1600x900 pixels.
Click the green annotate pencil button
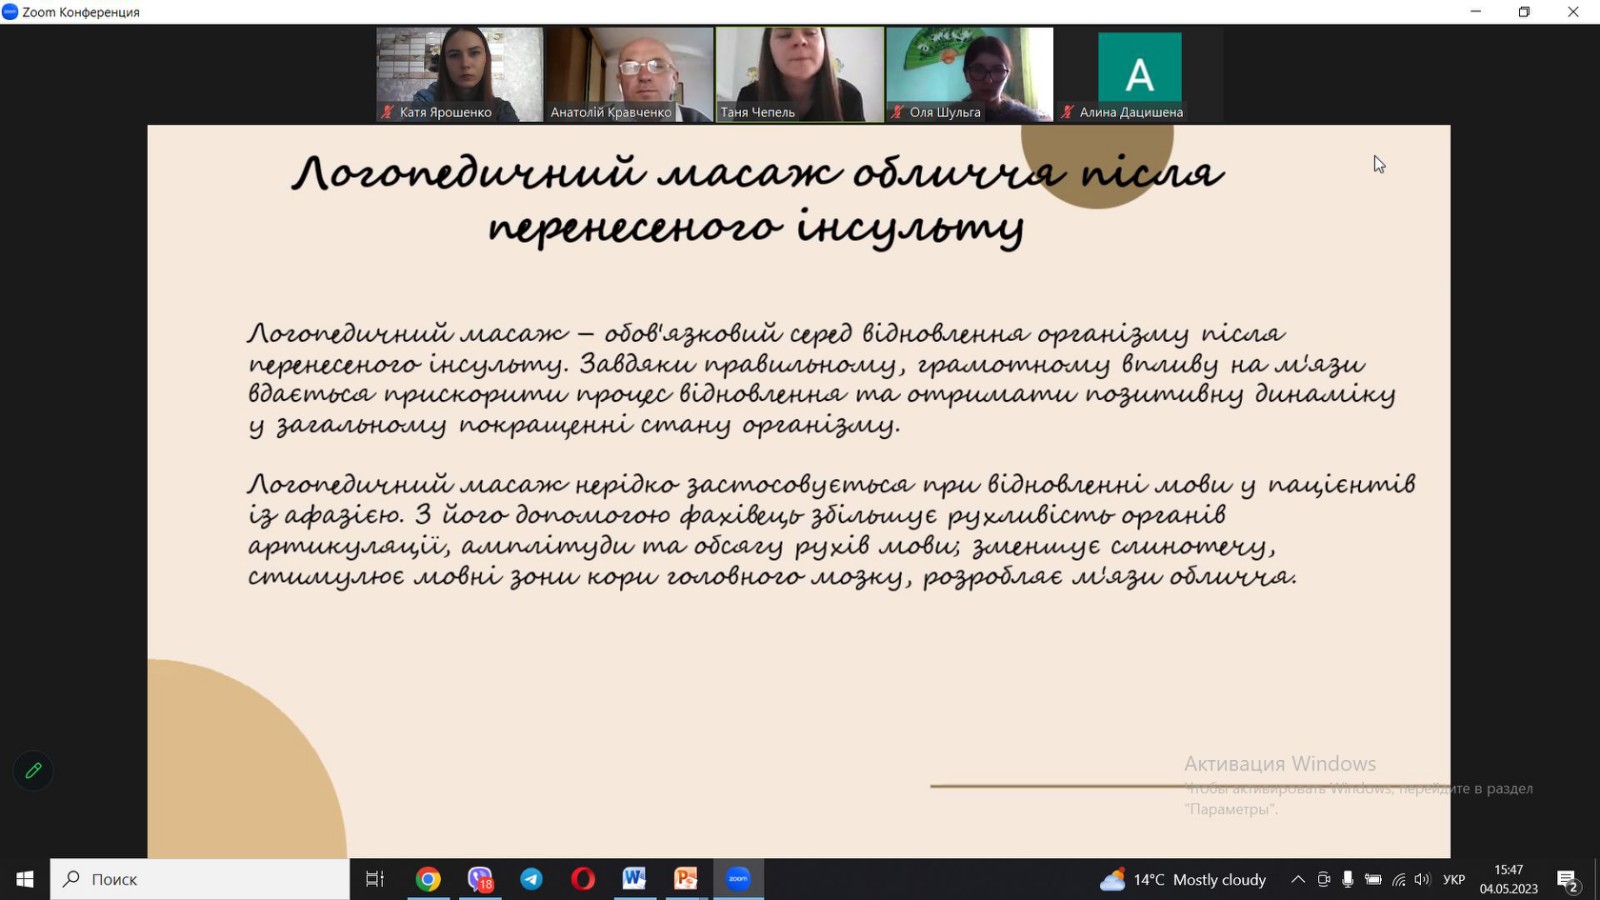click(x=33, y=771)
